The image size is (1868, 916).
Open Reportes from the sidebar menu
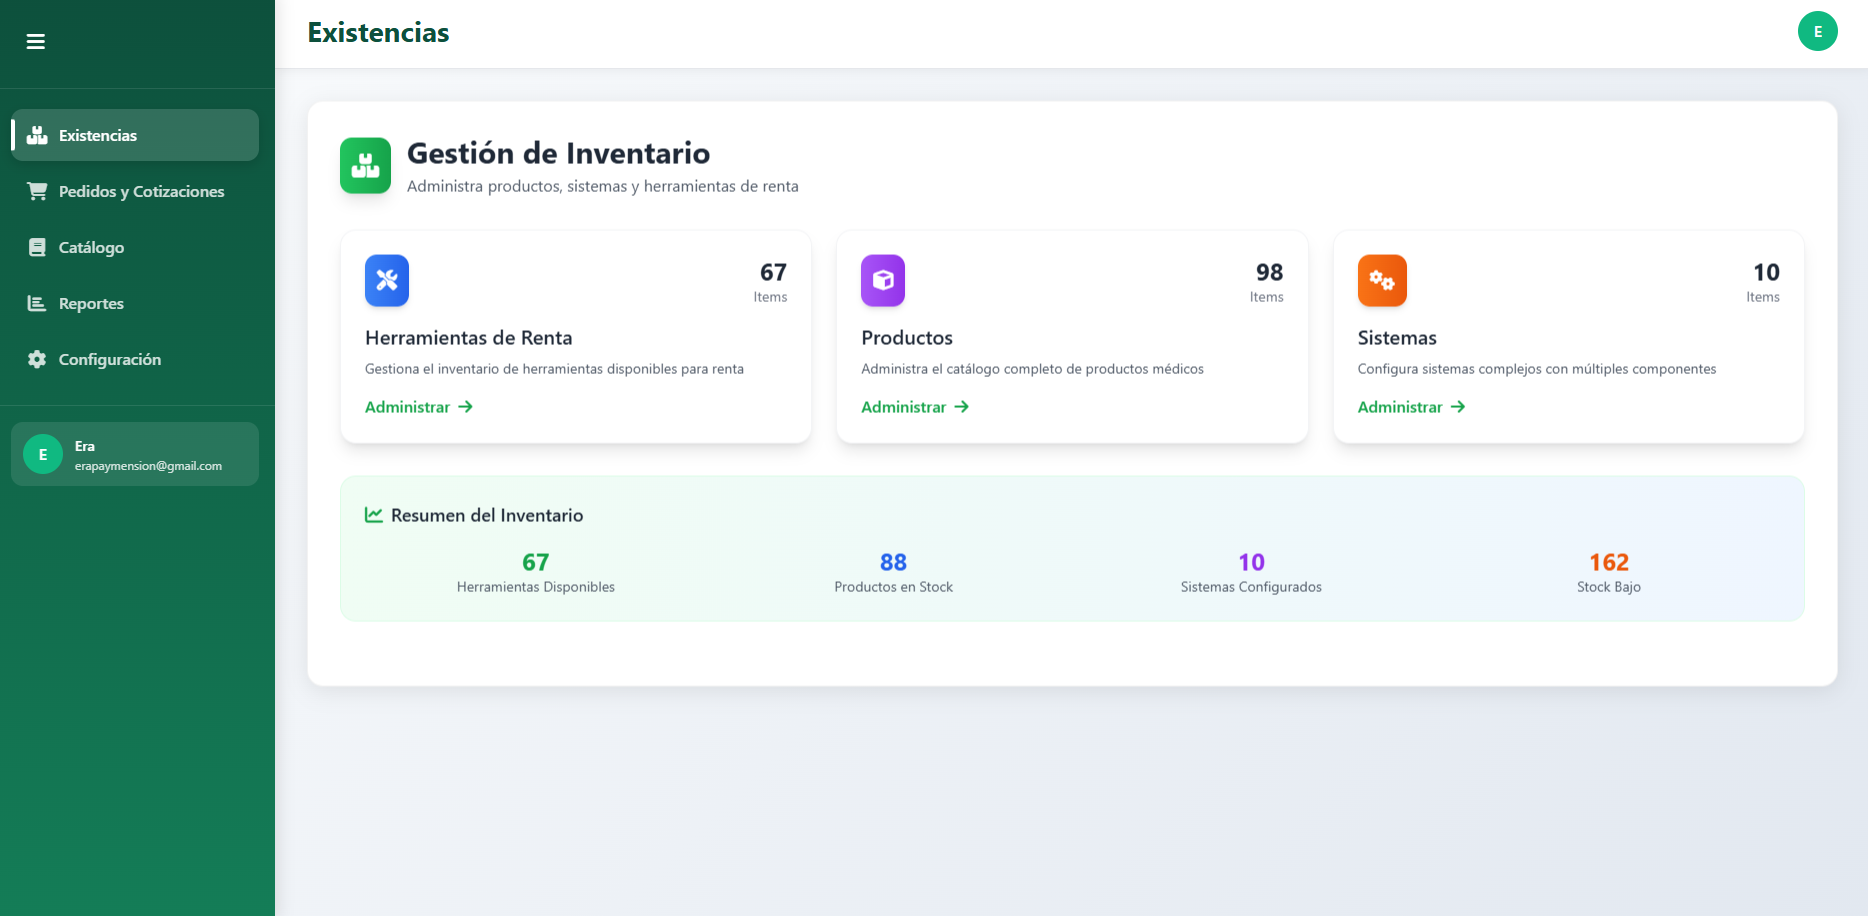click(x=91, y=303)
